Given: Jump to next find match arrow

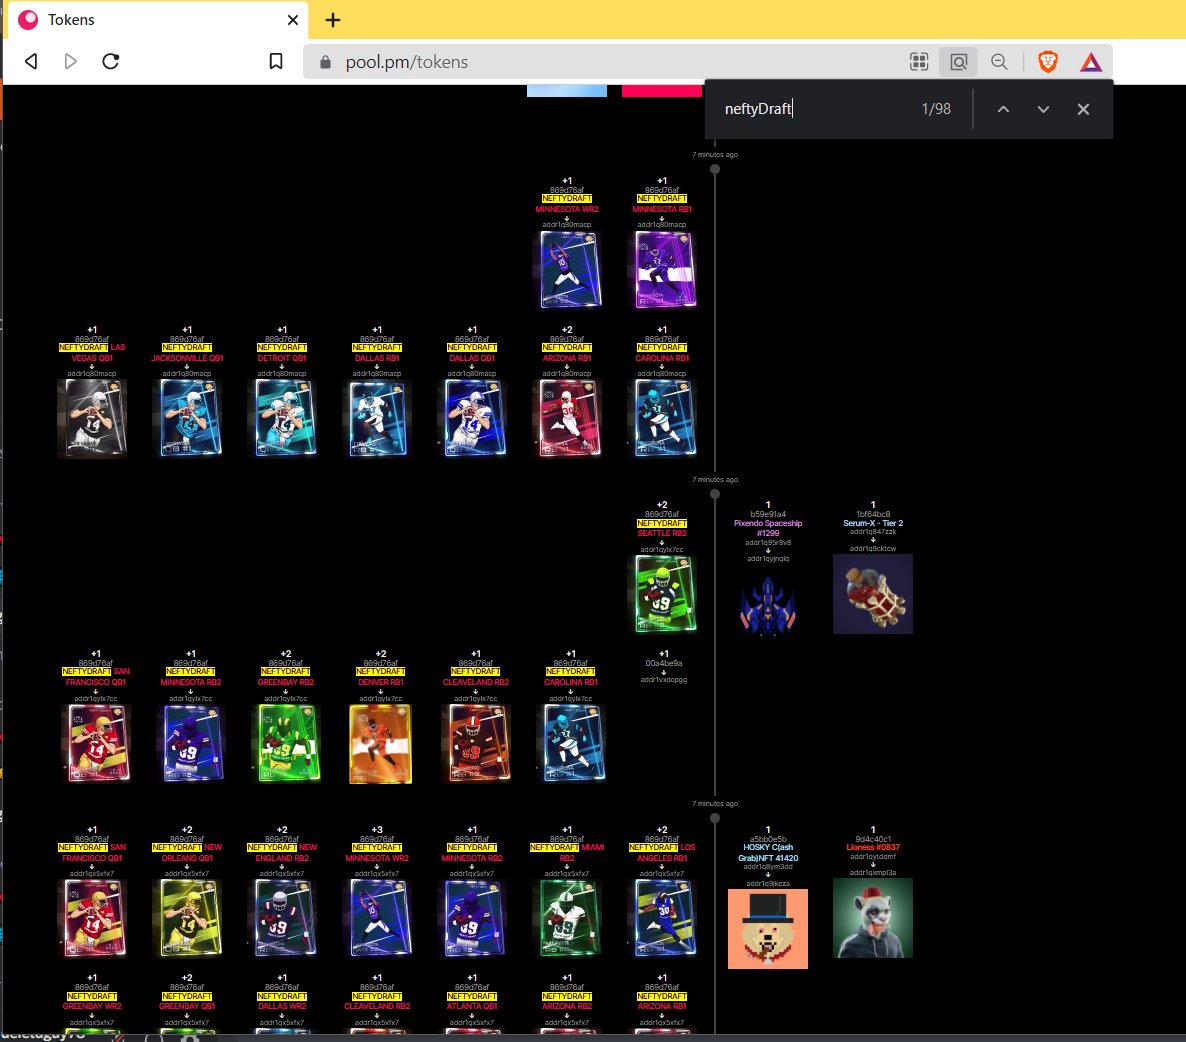Looking at the screenshot, I should tap(1043, 110).
